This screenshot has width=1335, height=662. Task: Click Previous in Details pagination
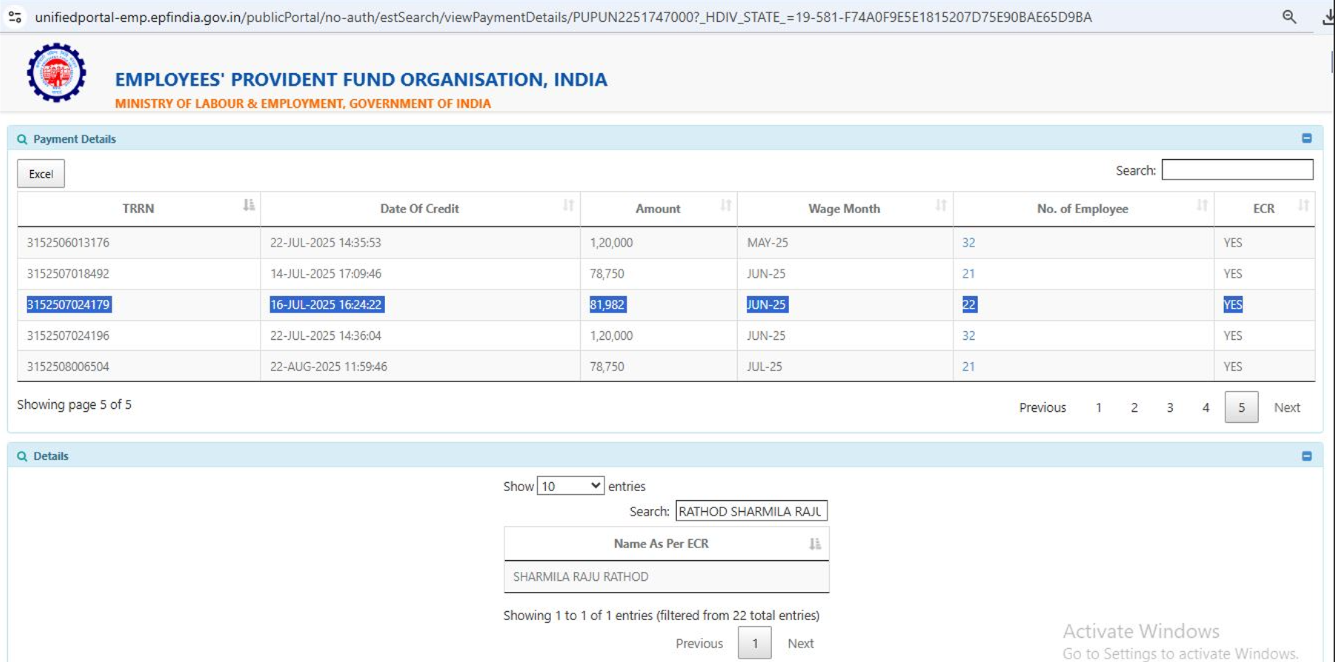point(699,643)
